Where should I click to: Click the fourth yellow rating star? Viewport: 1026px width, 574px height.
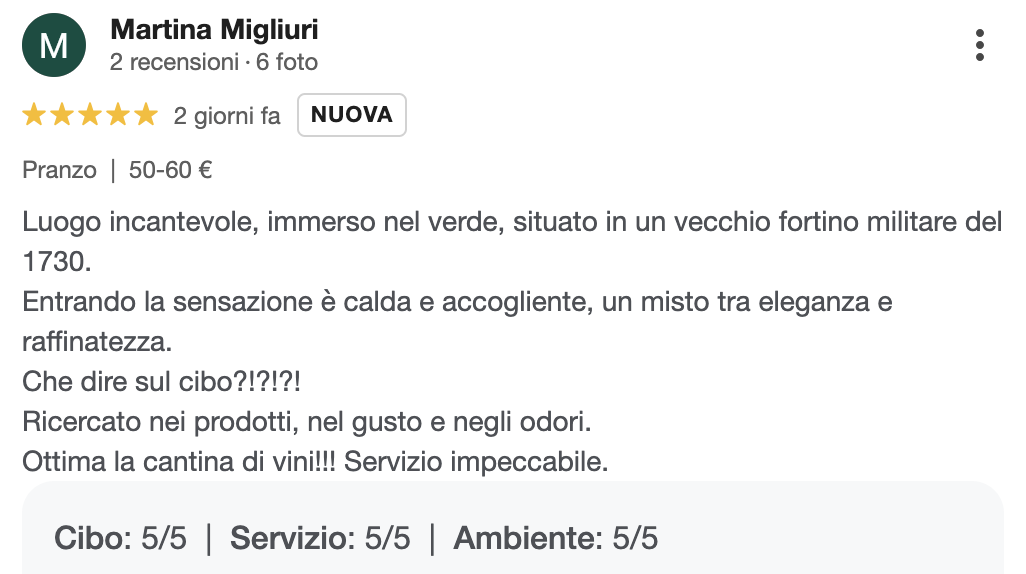click(x=118, y=115)
